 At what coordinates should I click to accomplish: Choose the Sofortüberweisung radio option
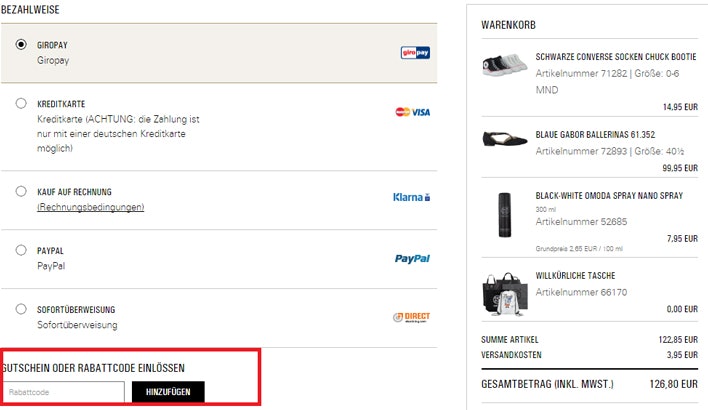click(21, 309)
